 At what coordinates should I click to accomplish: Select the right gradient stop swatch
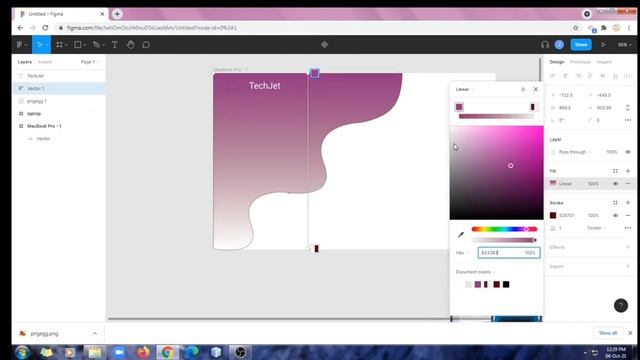[533, 107]
